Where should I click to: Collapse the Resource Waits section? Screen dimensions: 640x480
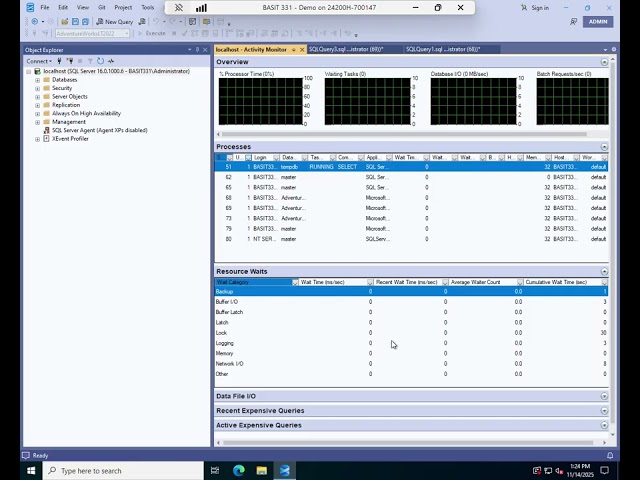click(604, 271)
